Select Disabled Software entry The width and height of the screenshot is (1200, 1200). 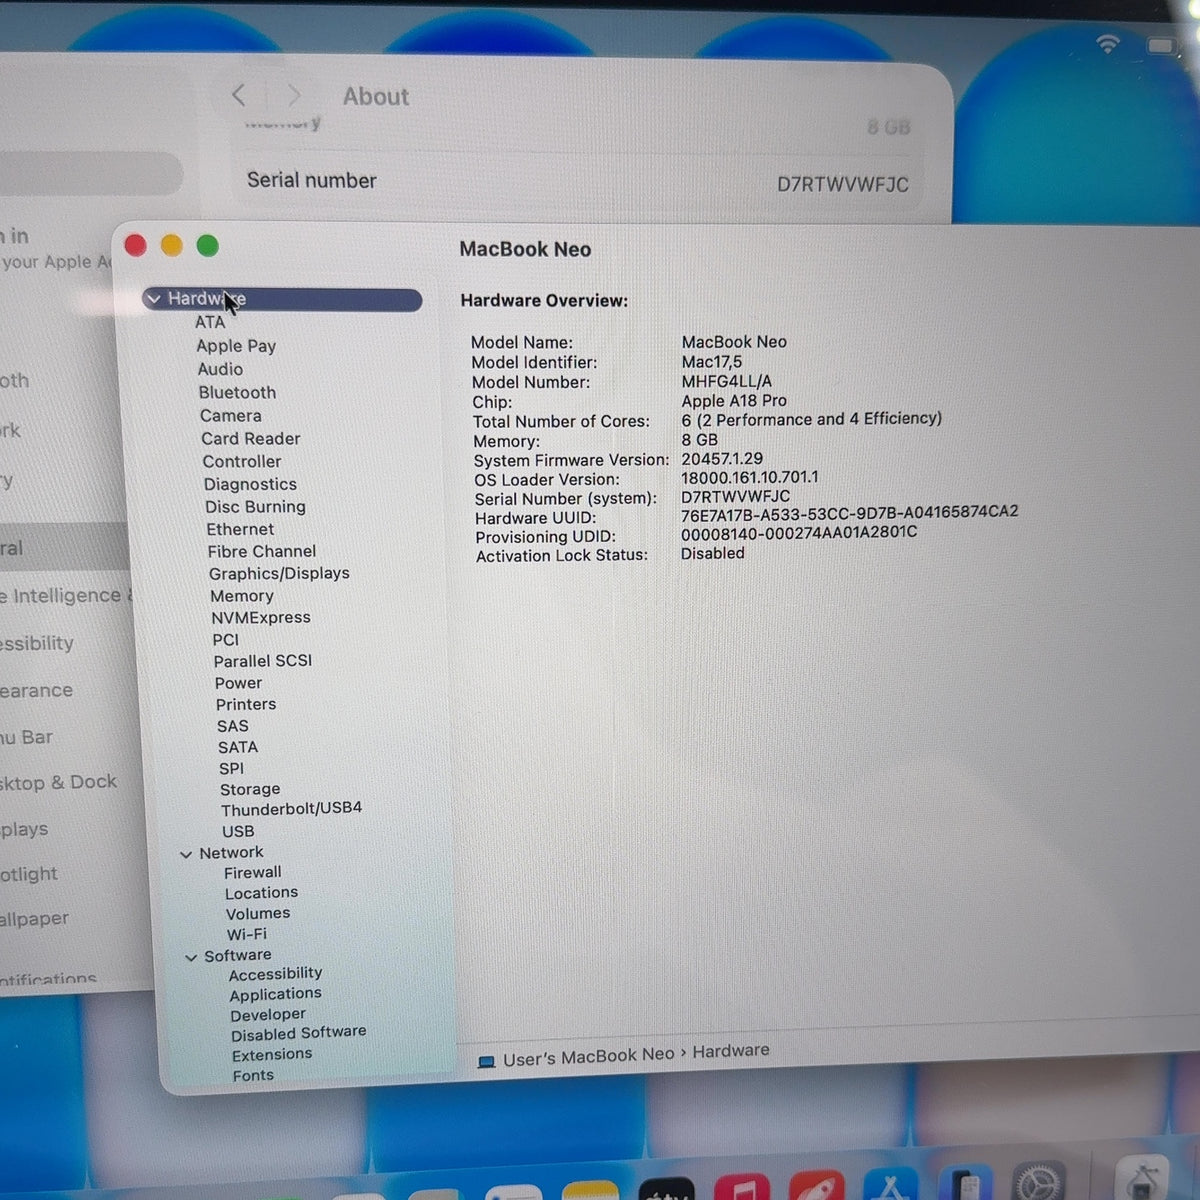[x=298, y=1034]
